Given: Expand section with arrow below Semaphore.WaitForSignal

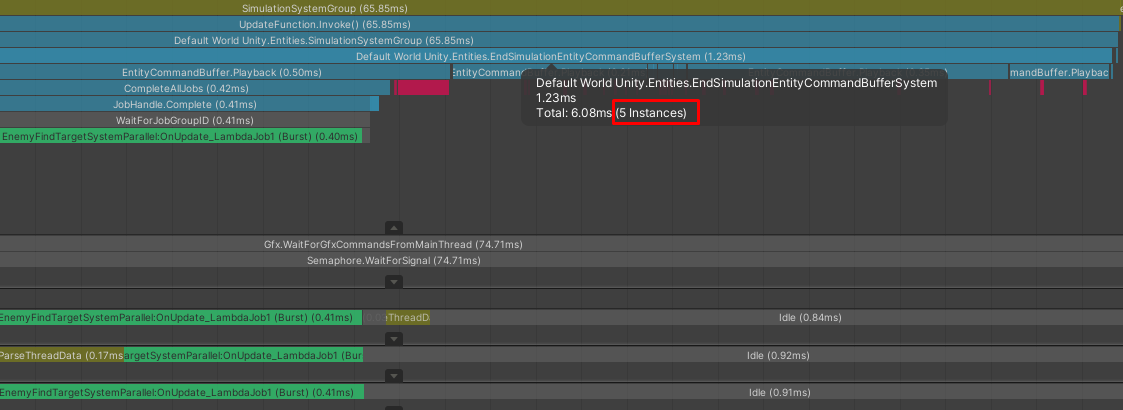Looking at the screenshot, I should coord(394,282).
